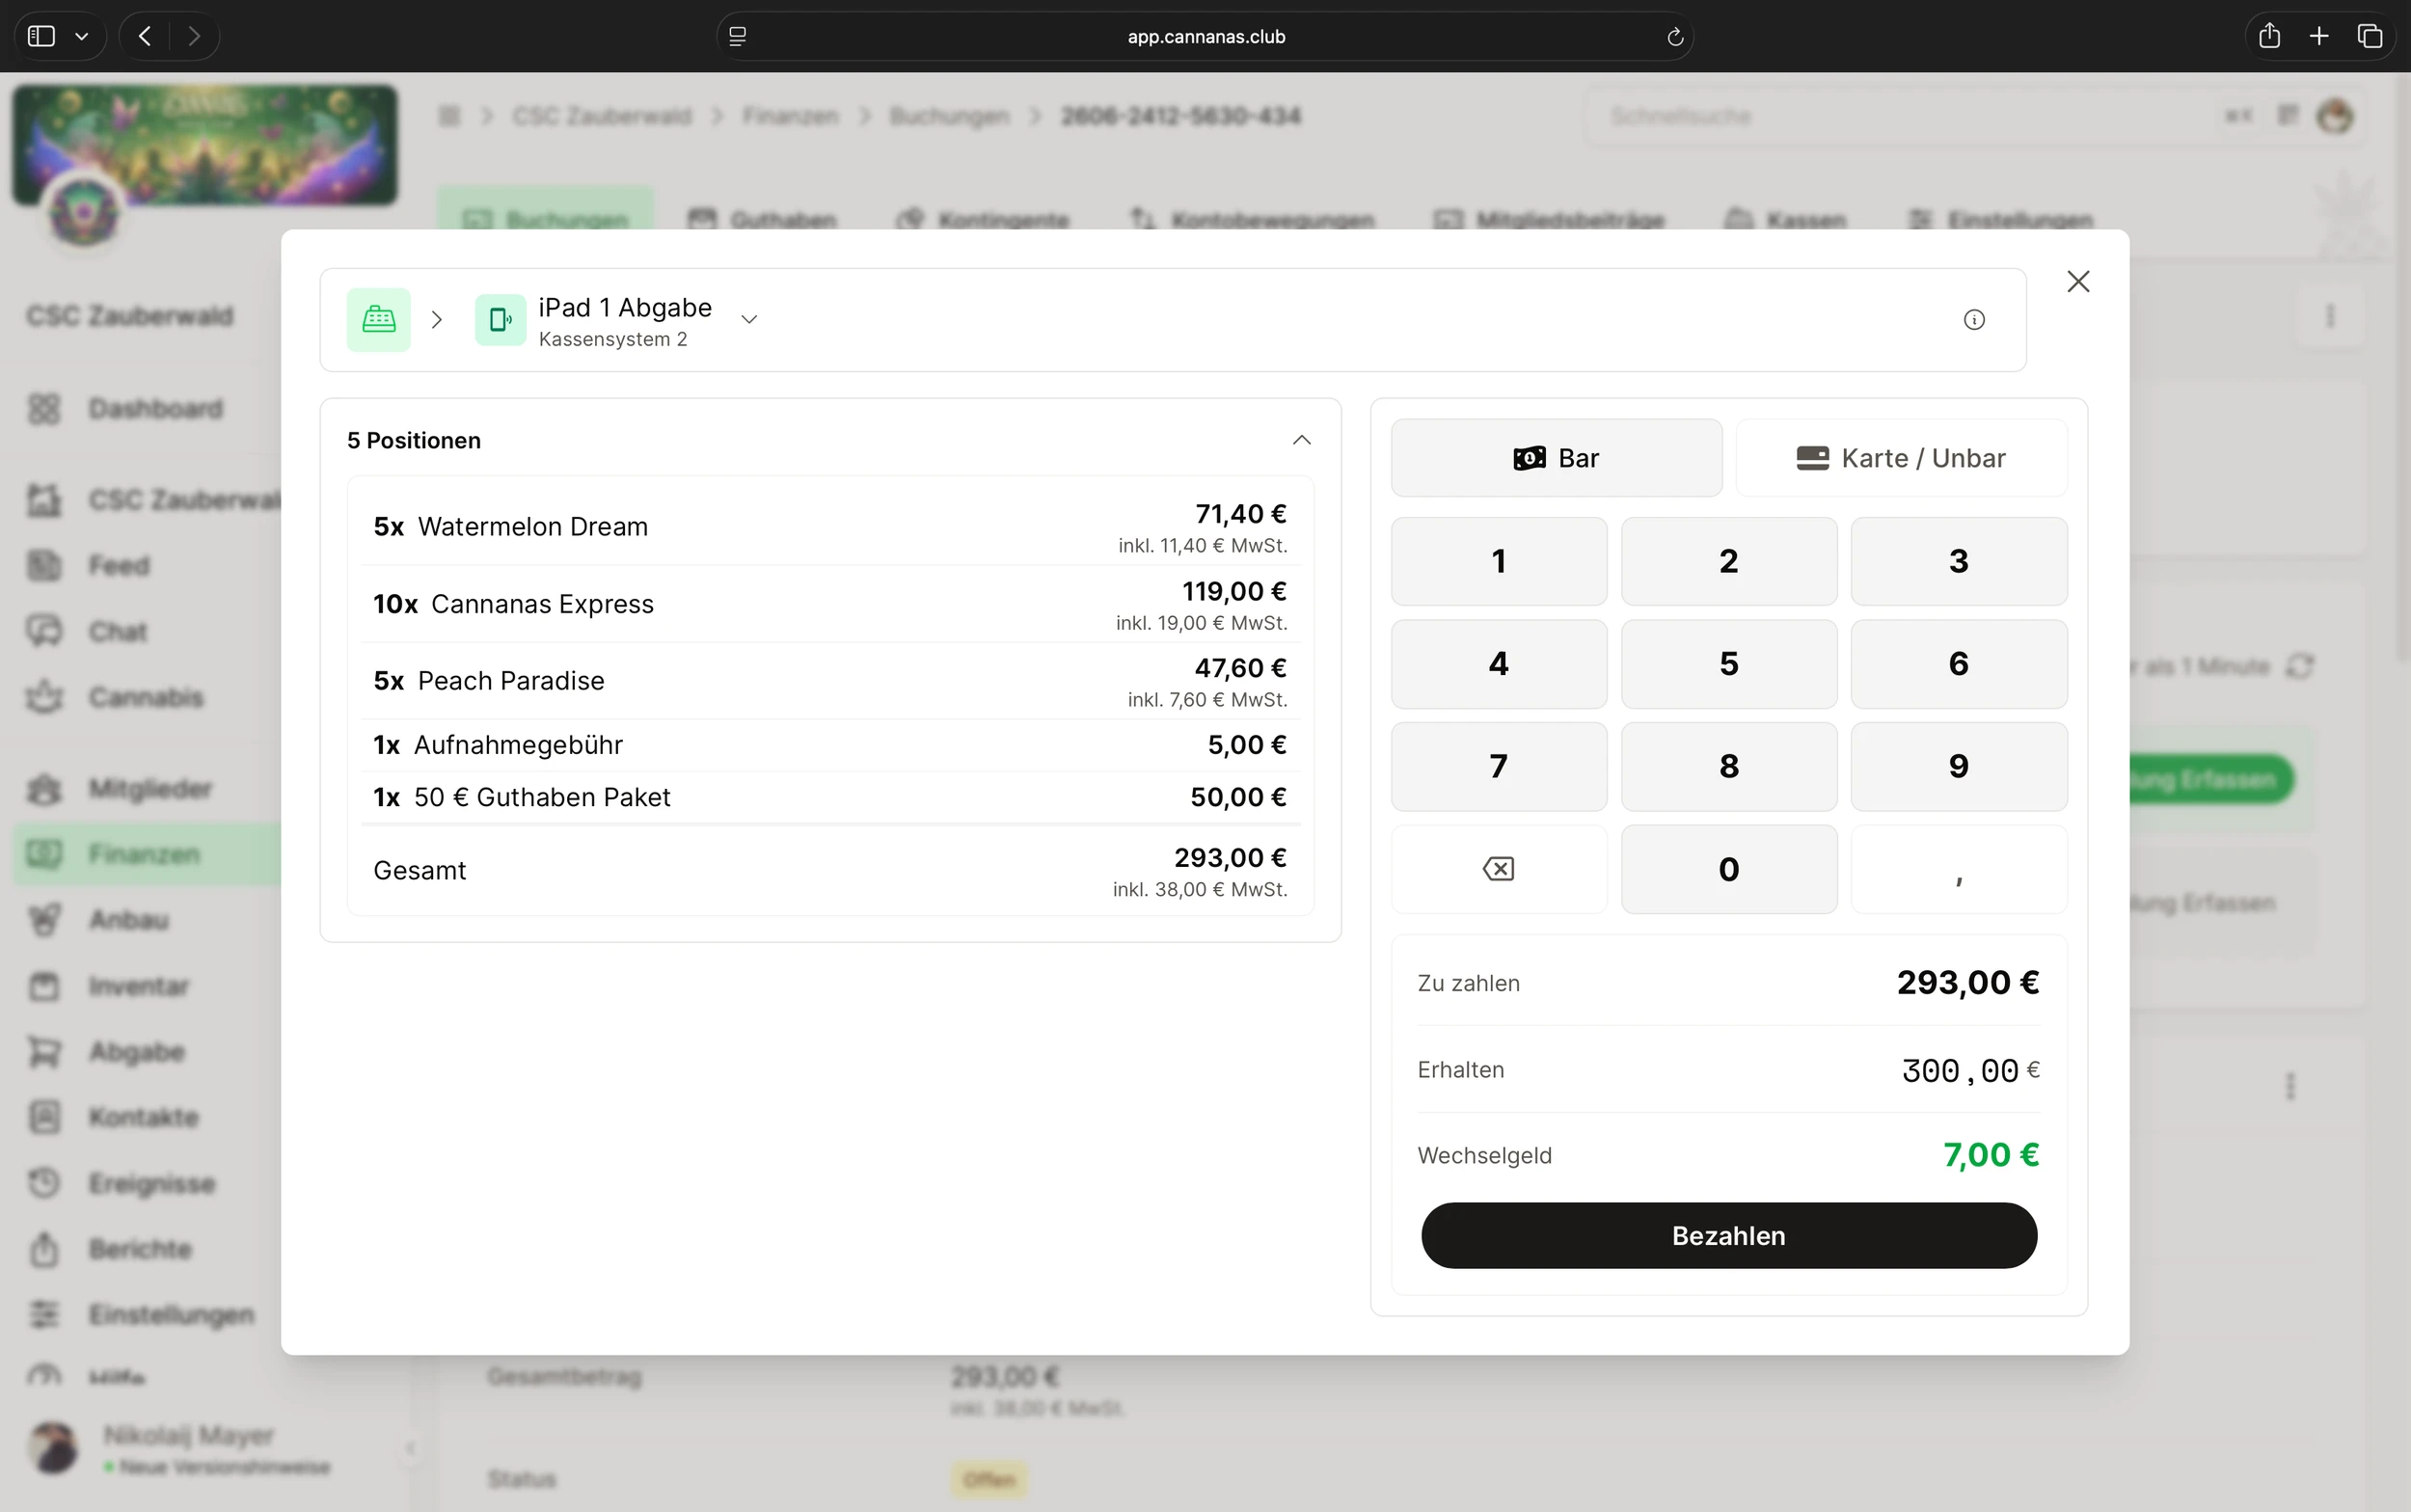Image resolution: width=2411 pixels, height=1512 pixels.
Task: Tap keypad digit 2
Action: click(1728, 561)
